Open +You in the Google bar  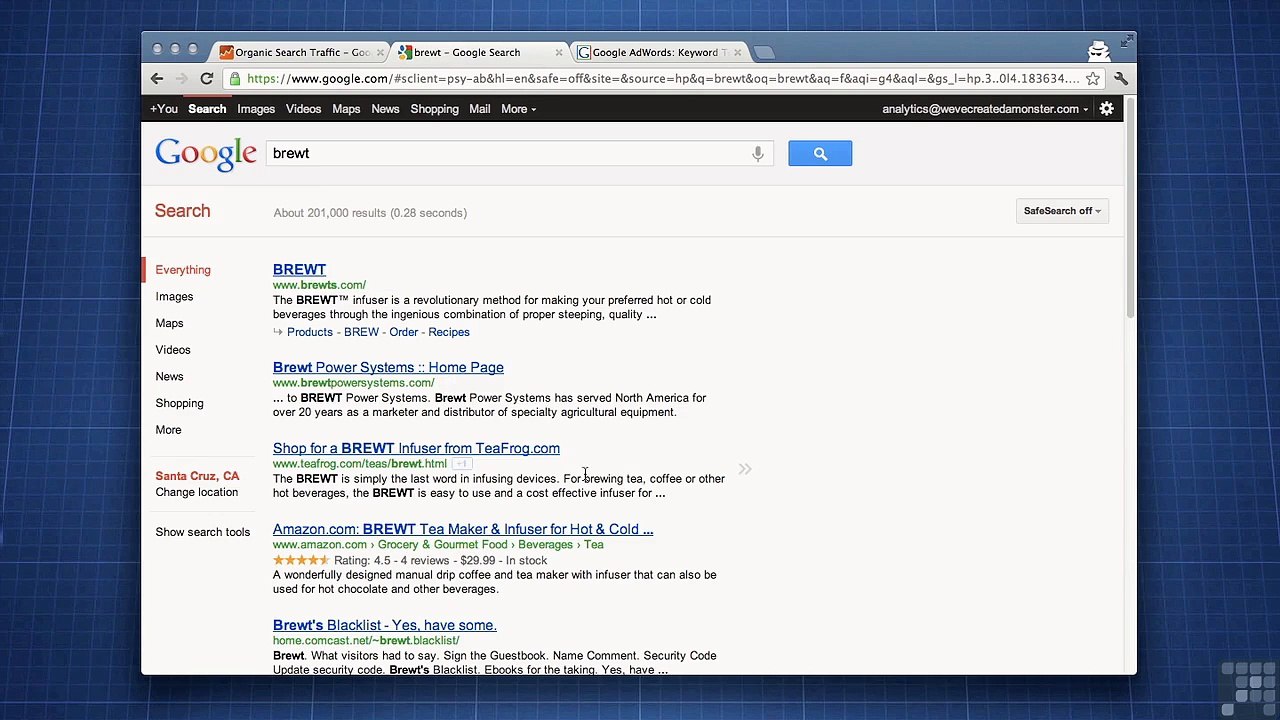tap(163, 109)
